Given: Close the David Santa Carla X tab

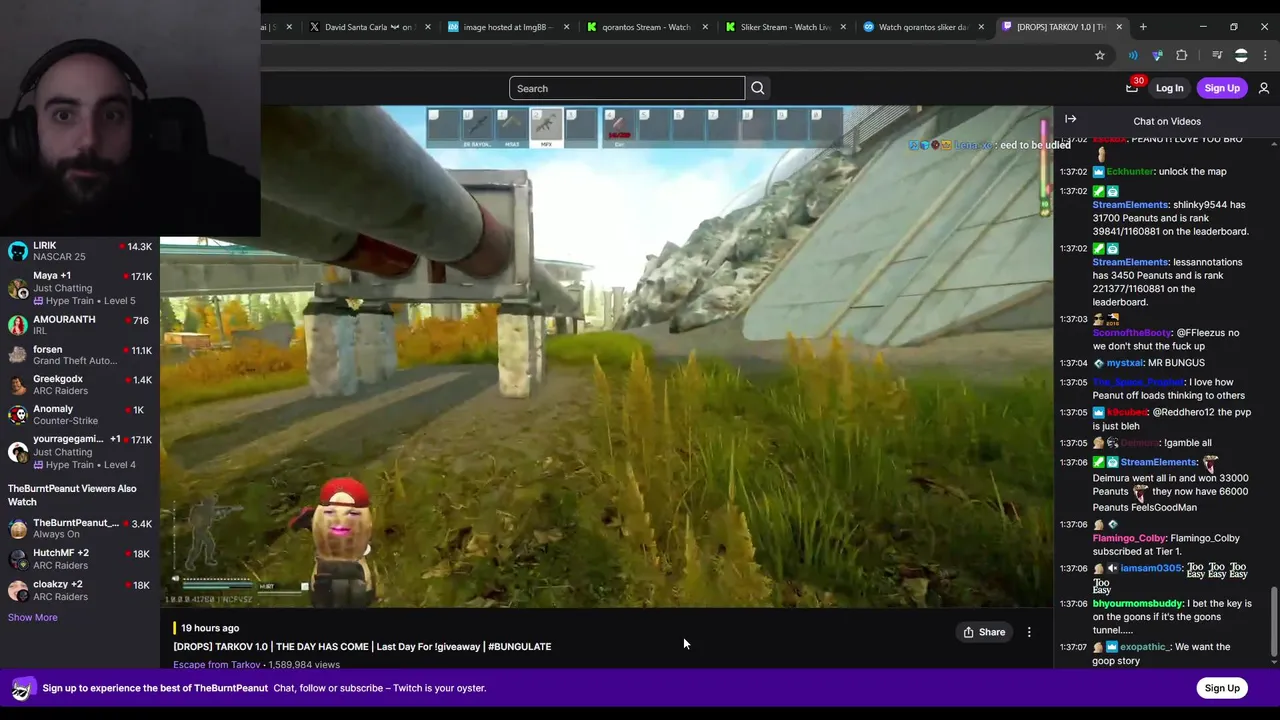Looking at the screenshot, I should [x=428, y=27].
